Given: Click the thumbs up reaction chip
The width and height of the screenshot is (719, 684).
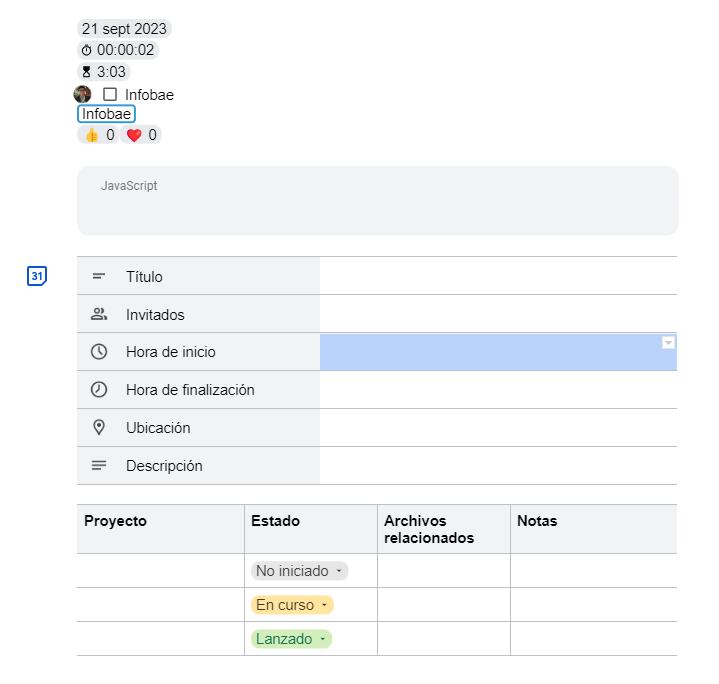Looking at the screenshot, I should click(98, 135).
